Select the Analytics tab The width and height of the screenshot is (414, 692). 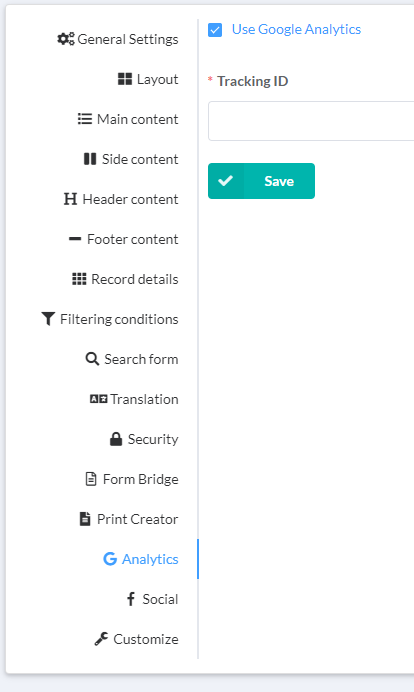pos(141,559)
